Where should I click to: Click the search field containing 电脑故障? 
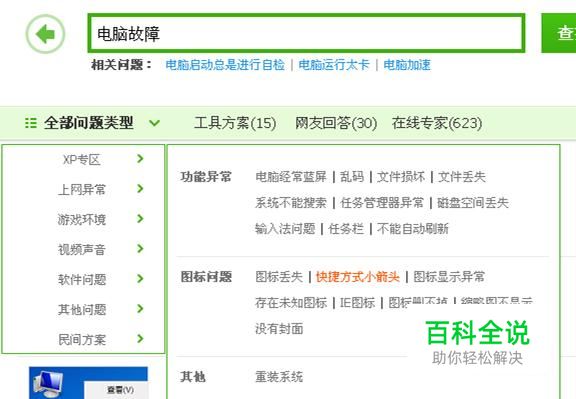(306, 33)
